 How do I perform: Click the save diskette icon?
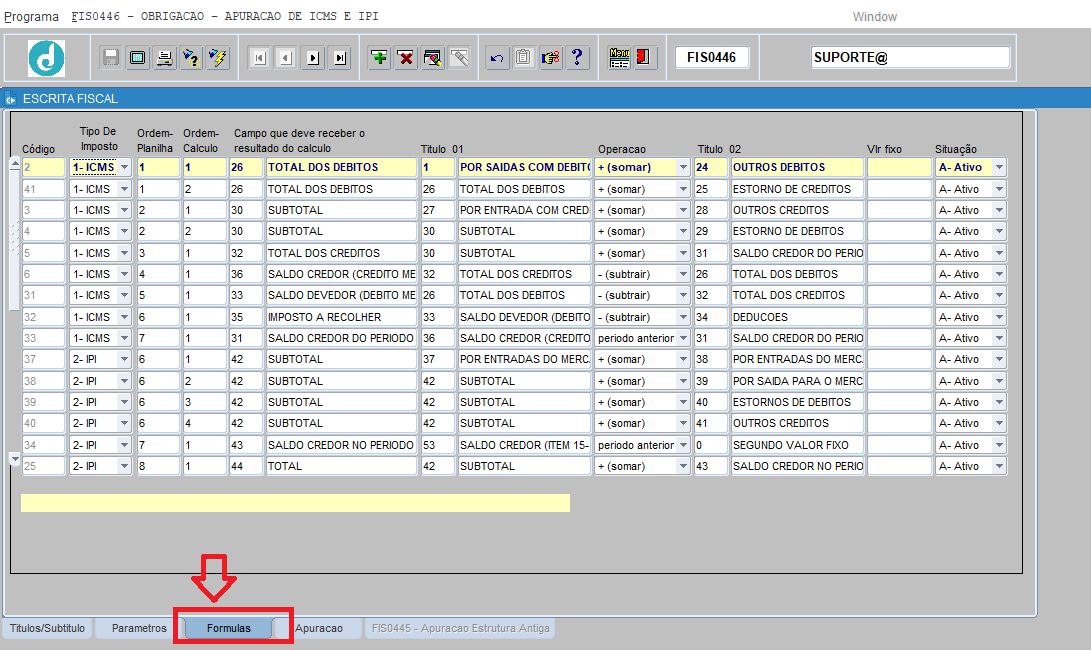(x=111, y=58)
